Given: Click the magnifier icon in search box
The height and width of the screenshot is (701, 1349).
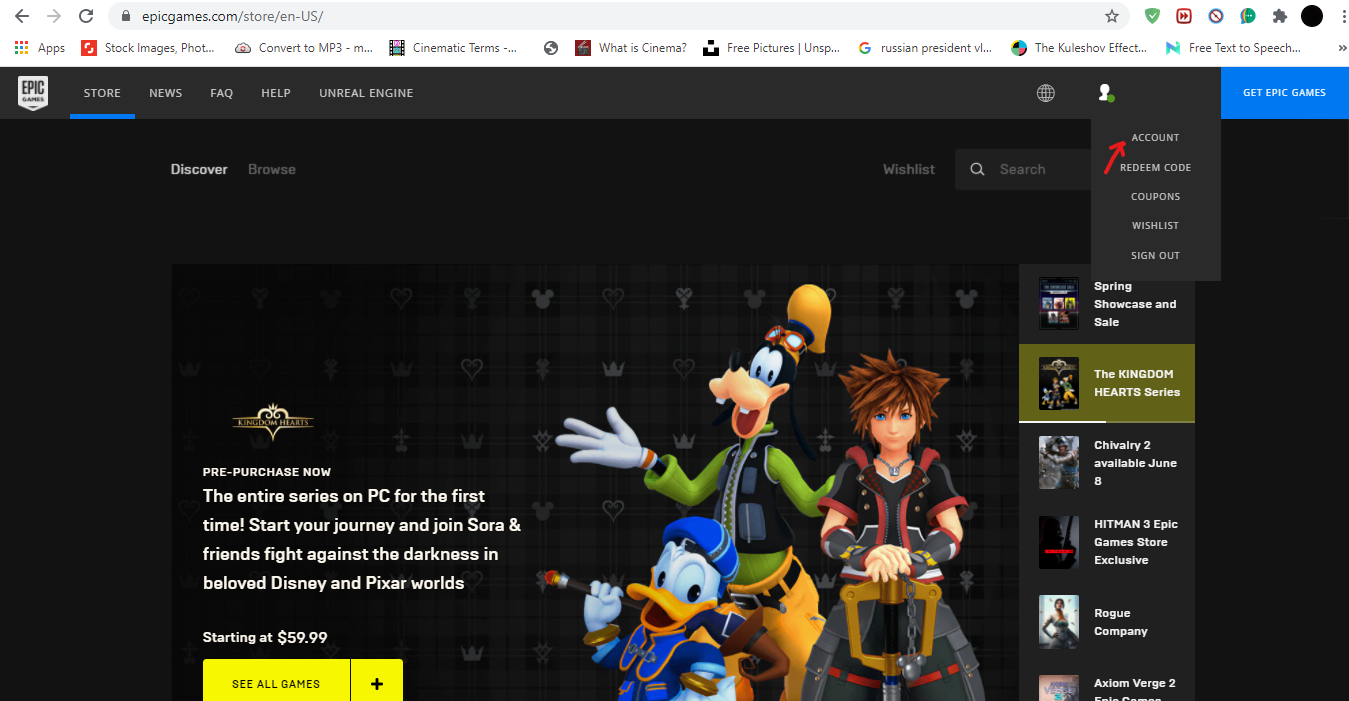Looking at the screenshot, I should click(x=977, y=170).
